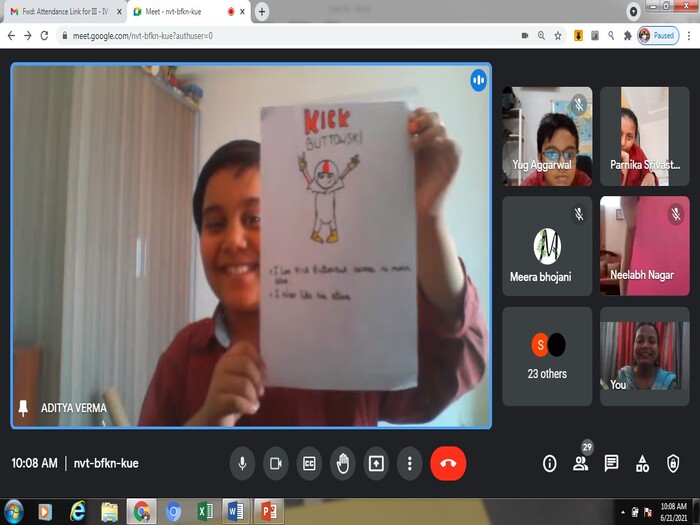
Task: Open Windows Start menu
Action: click(x=13, y=512)
